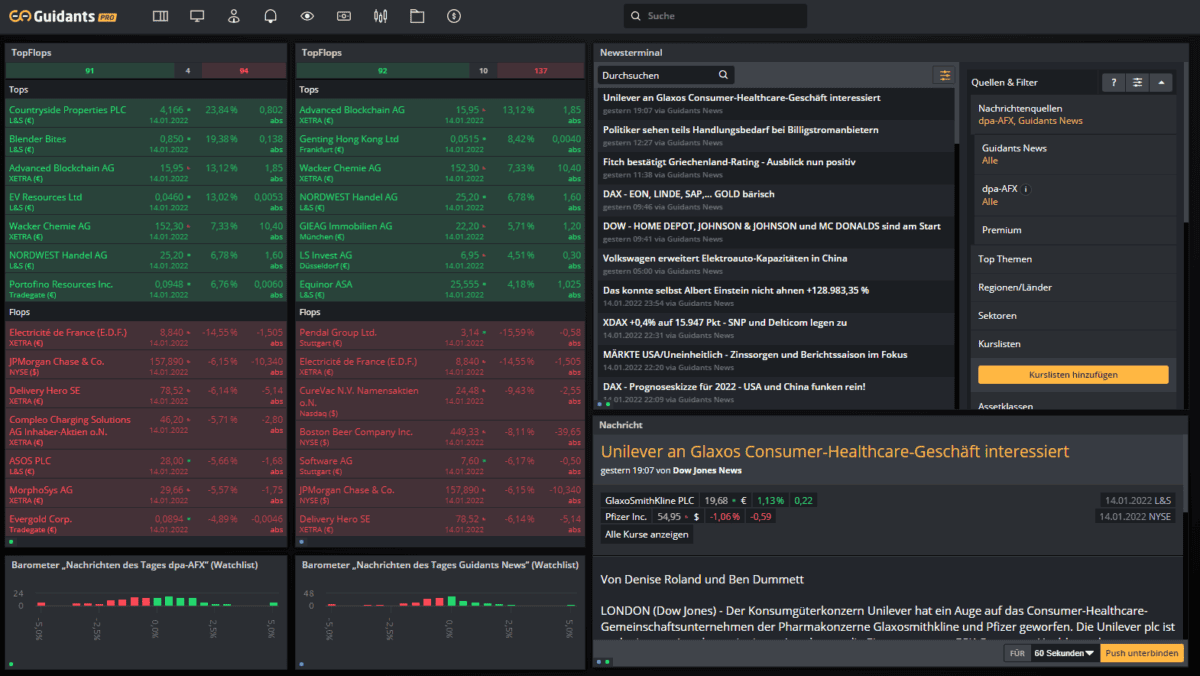Open the columns layout icon in header
1200x676 pixels.
click(161, 16)
